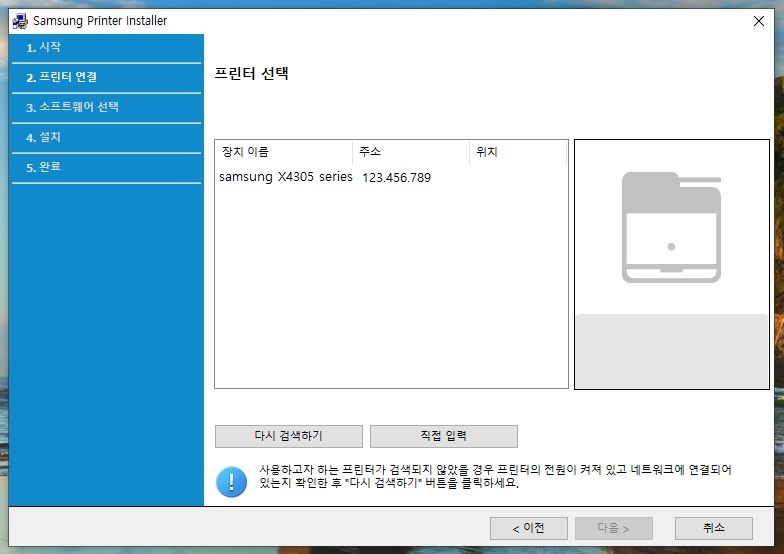
Task: Click the help text about 다시 검색하기
Action: 495,476
